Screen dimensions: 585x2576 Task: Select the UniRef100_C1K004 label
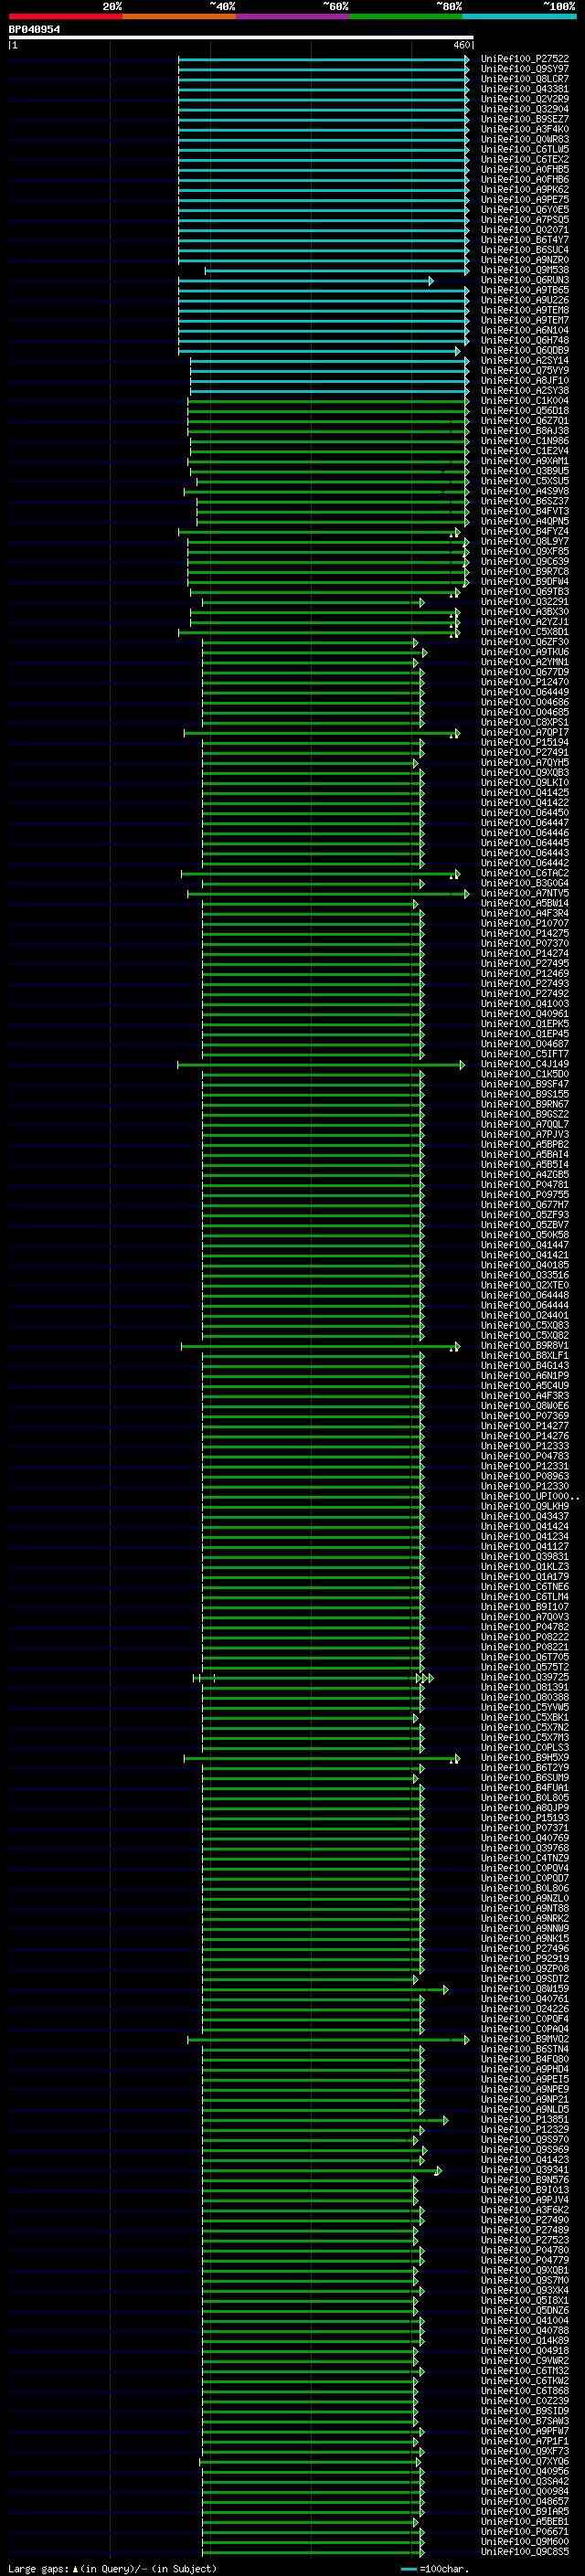[524, 401]
